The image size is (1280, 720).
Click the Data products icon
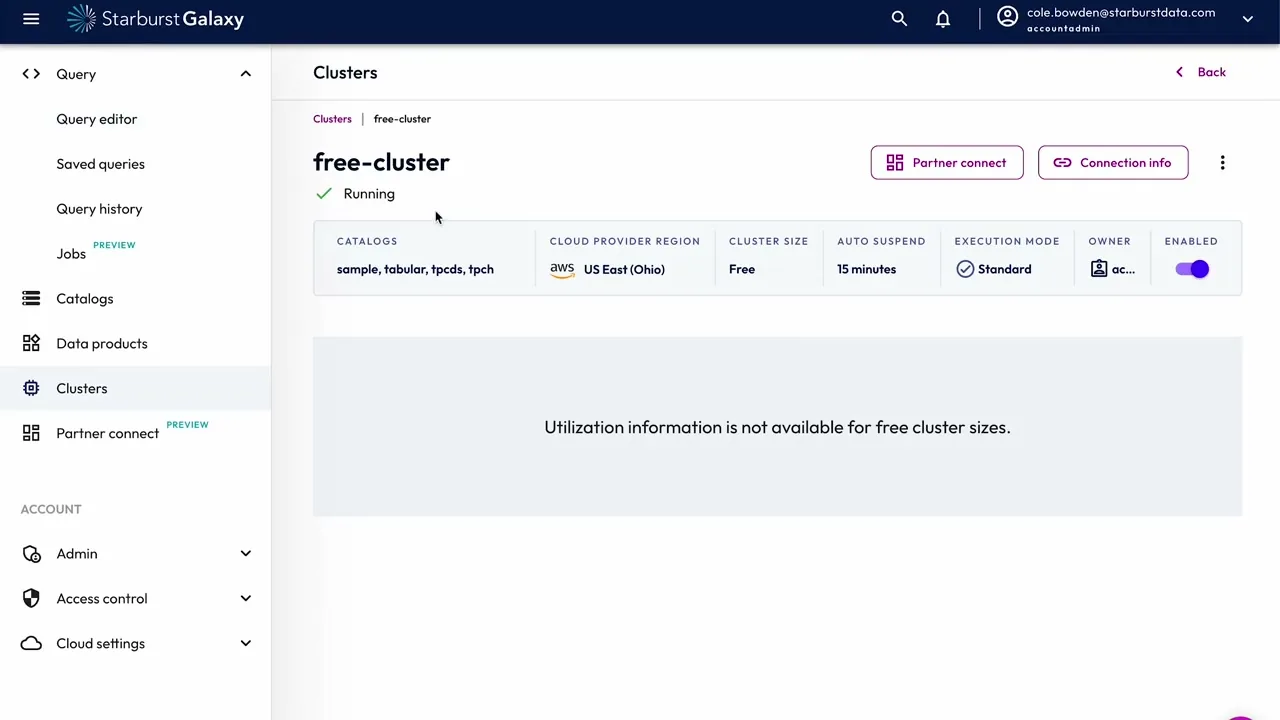pos(31,343)
